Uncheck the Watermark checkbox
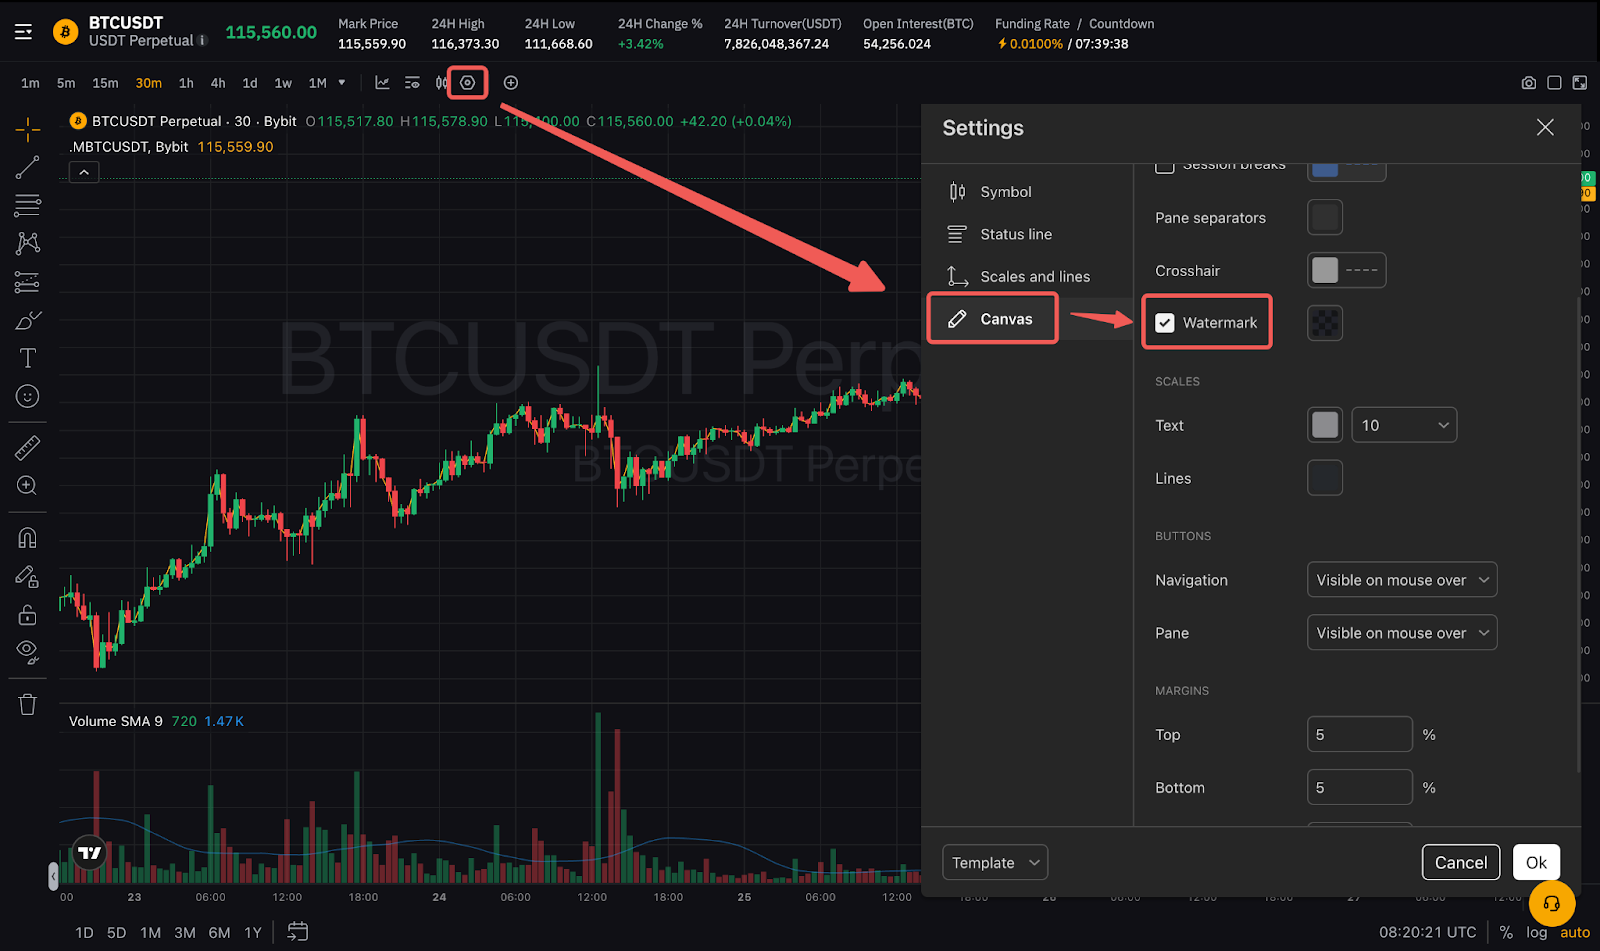The width and height of the screenshot is (1600, 951). pos(1165,323)
